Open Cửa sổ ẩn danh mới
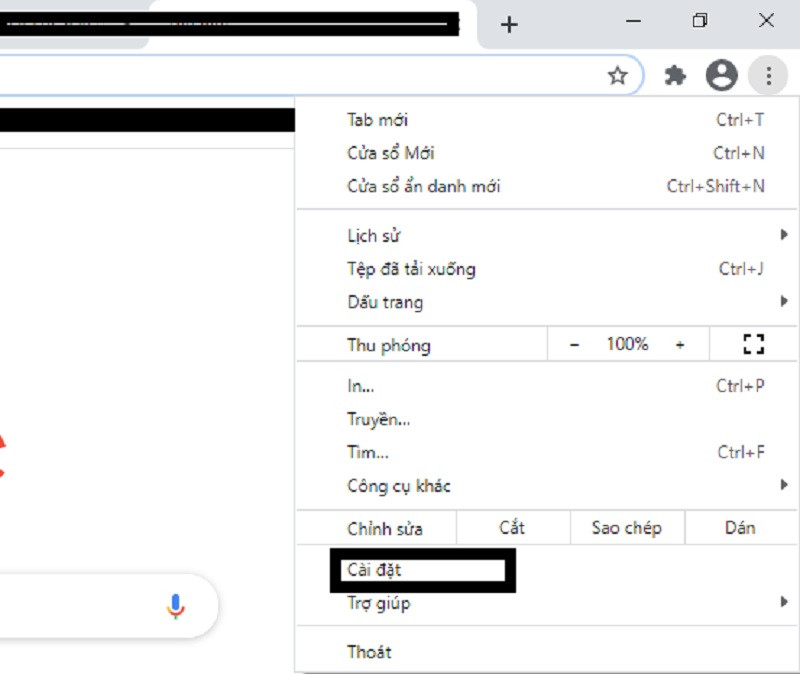The height and width of the screenshot is (674, 800). coord(424,186)
